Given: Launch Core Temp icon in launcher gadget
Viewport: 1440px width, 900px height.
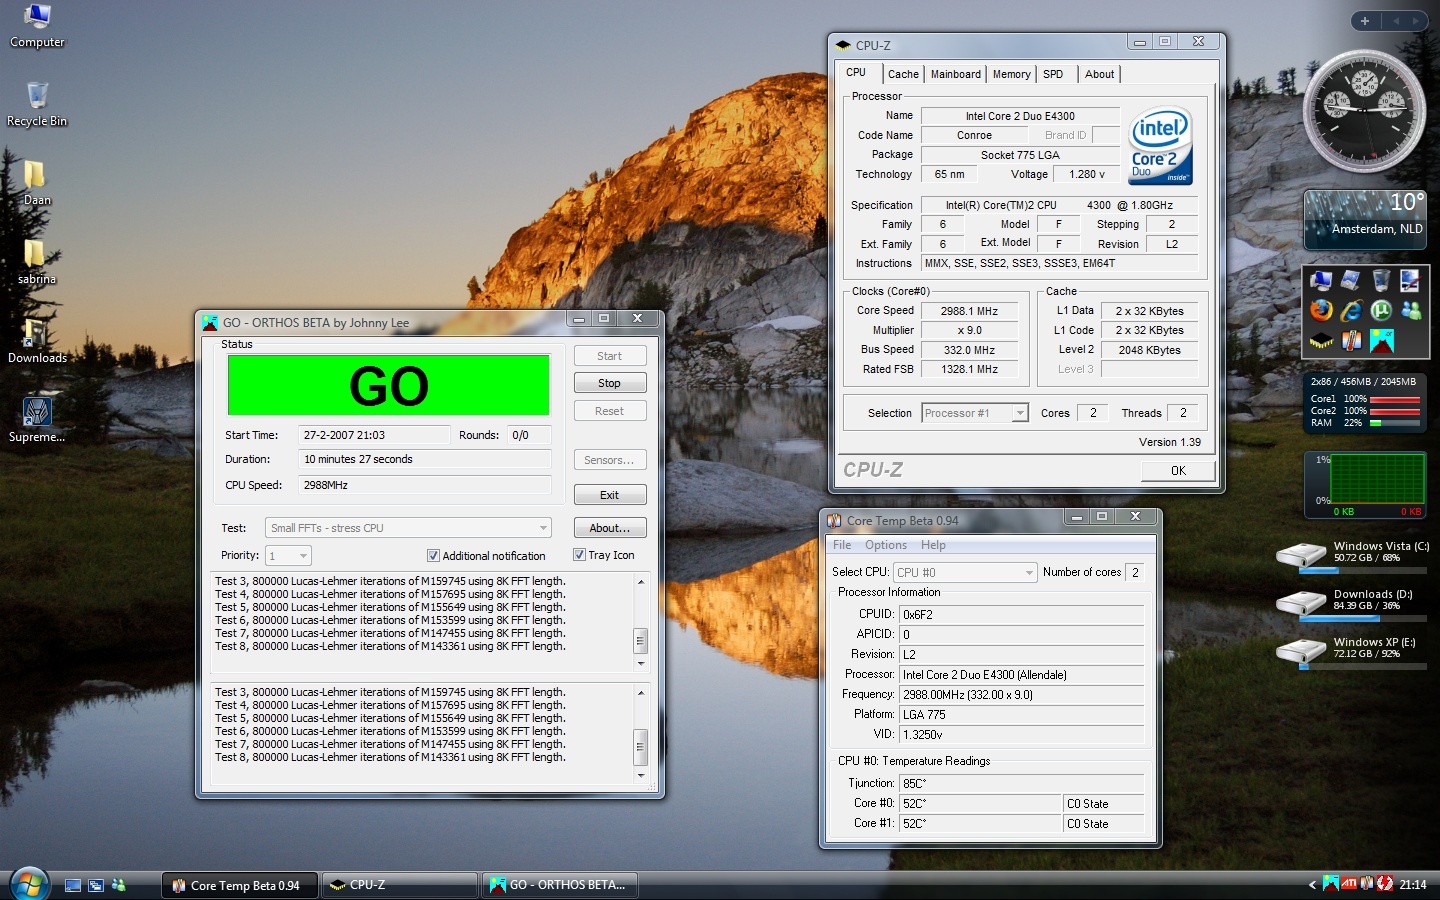Looking at the screenshot, I should (1351, 342).
